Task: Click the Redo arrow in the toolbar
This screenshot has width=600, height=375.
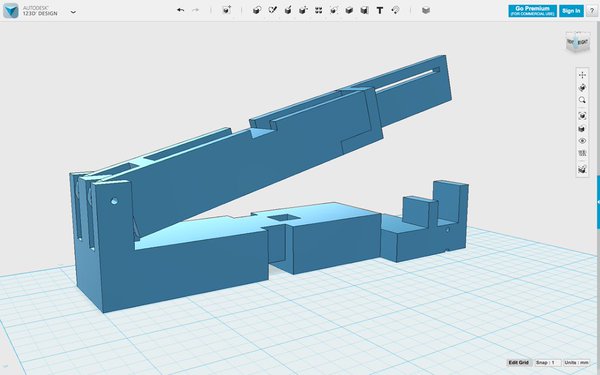Action: point(196,10)
